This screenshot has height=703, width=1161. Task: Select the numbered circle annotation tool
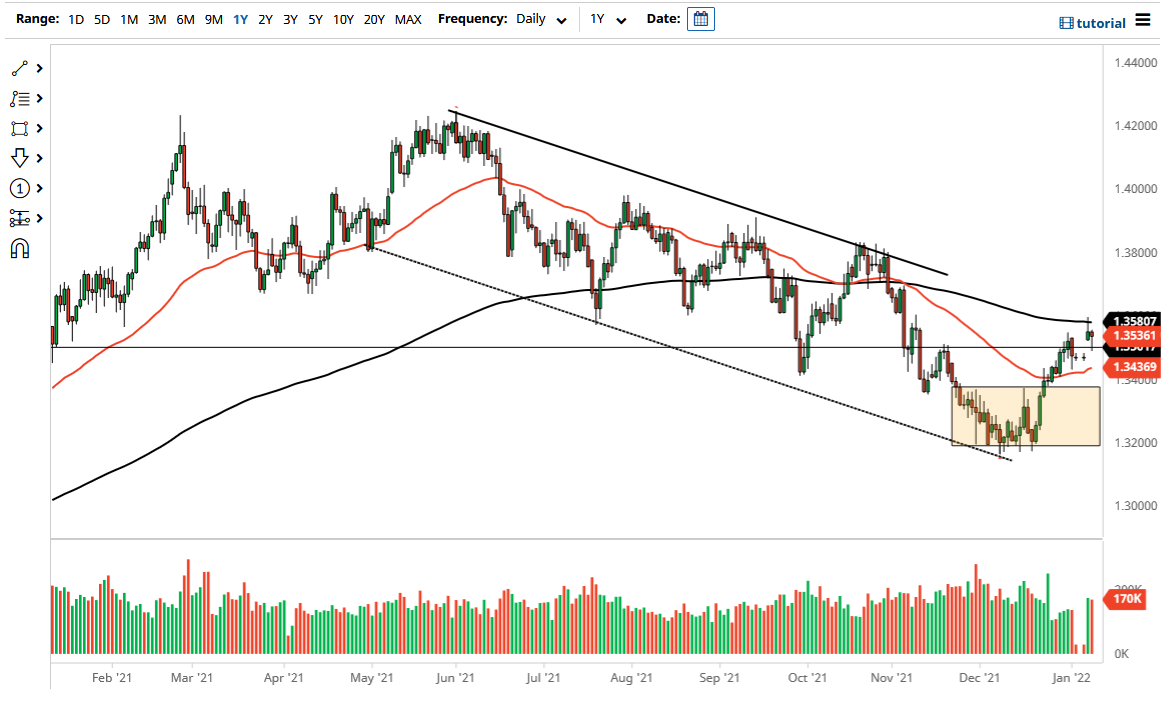point(20,188)
